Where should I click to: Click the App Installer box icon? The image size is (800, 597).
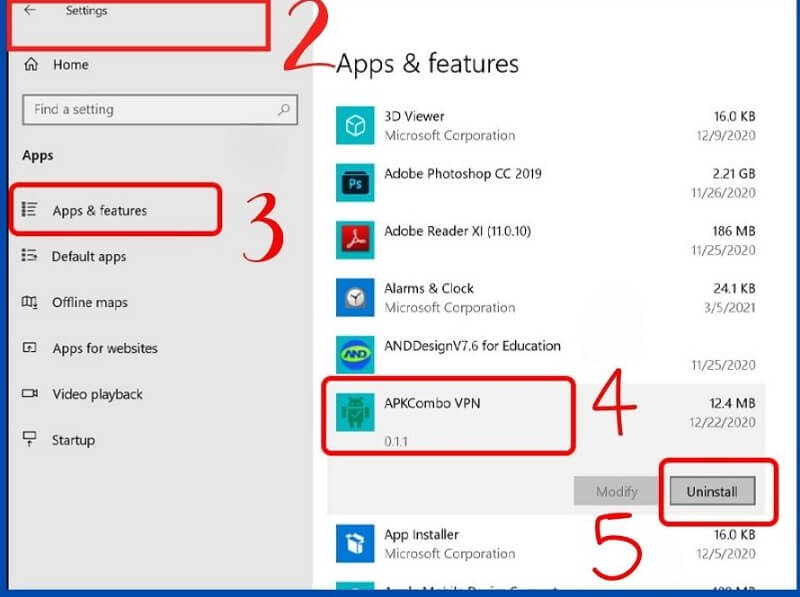pos(355,543)
